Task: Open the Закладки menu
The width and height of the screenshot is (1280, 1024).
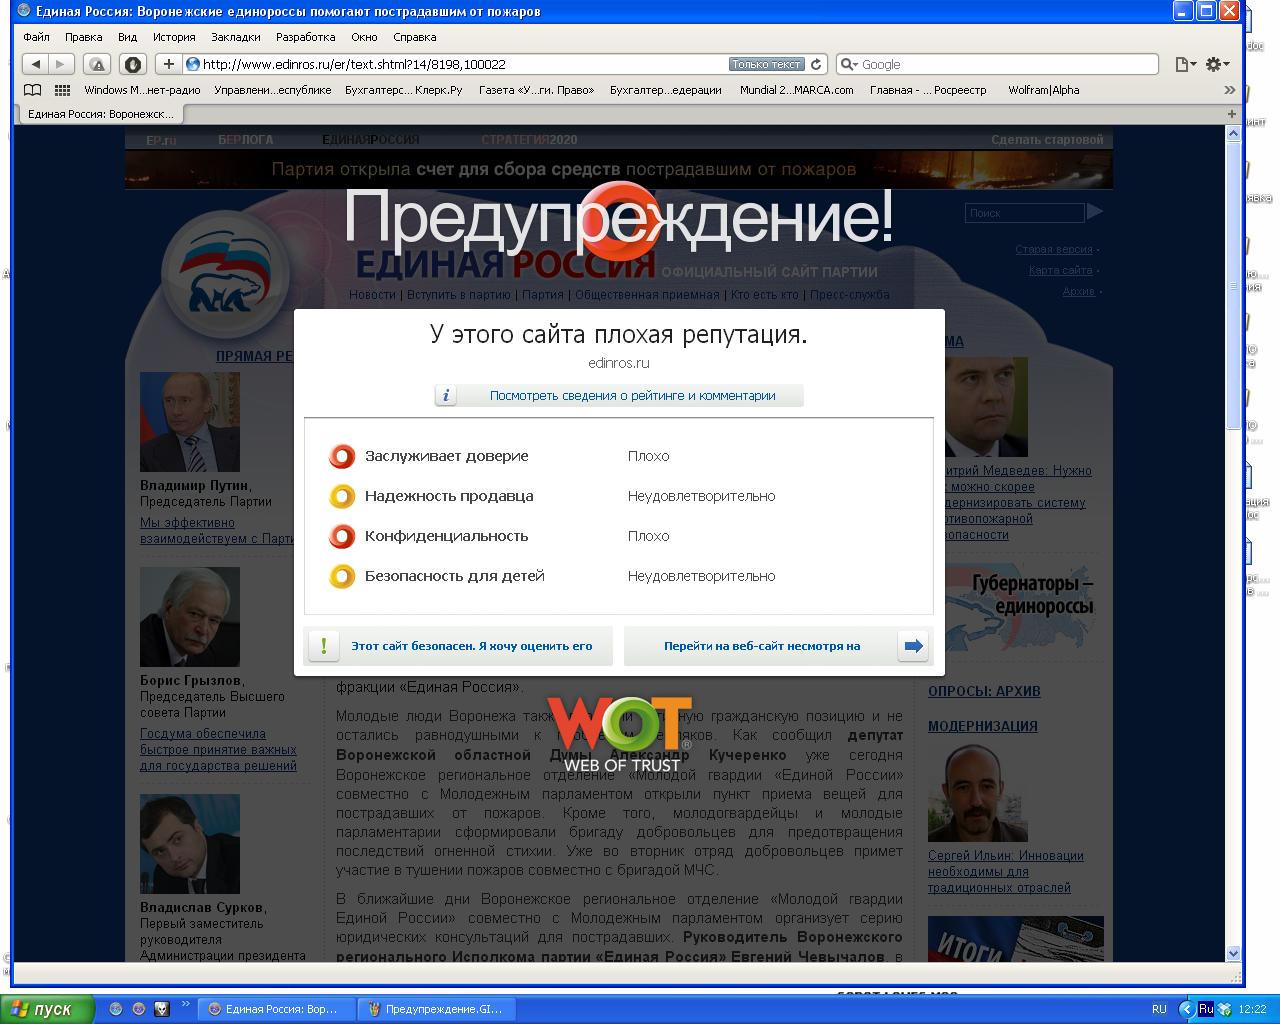Action: (x=236, y=37)
